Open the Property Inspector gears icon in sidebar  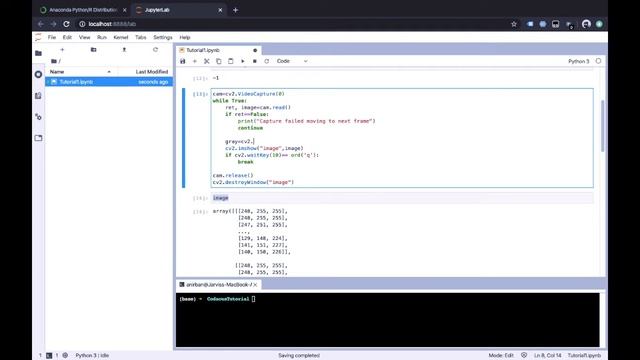click(38, 117)
